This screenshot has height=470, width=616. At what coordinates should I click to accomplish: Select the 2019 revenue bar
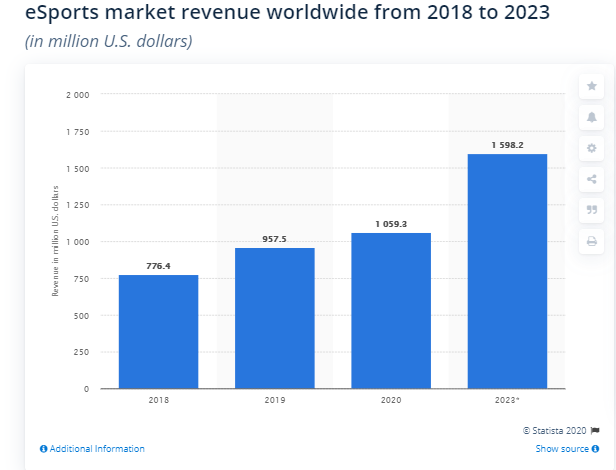click(x=274, y=318)
